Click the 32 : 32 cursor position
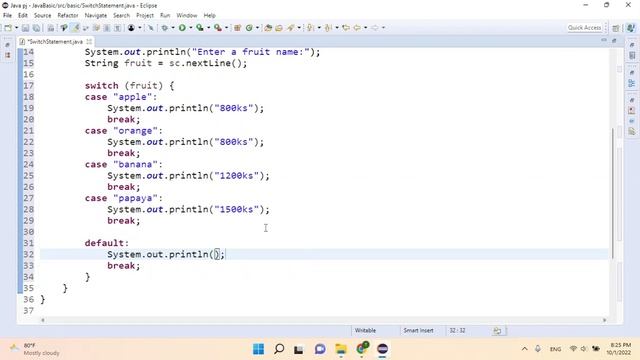The image size is (640, 360). click(x=457, y=331)
